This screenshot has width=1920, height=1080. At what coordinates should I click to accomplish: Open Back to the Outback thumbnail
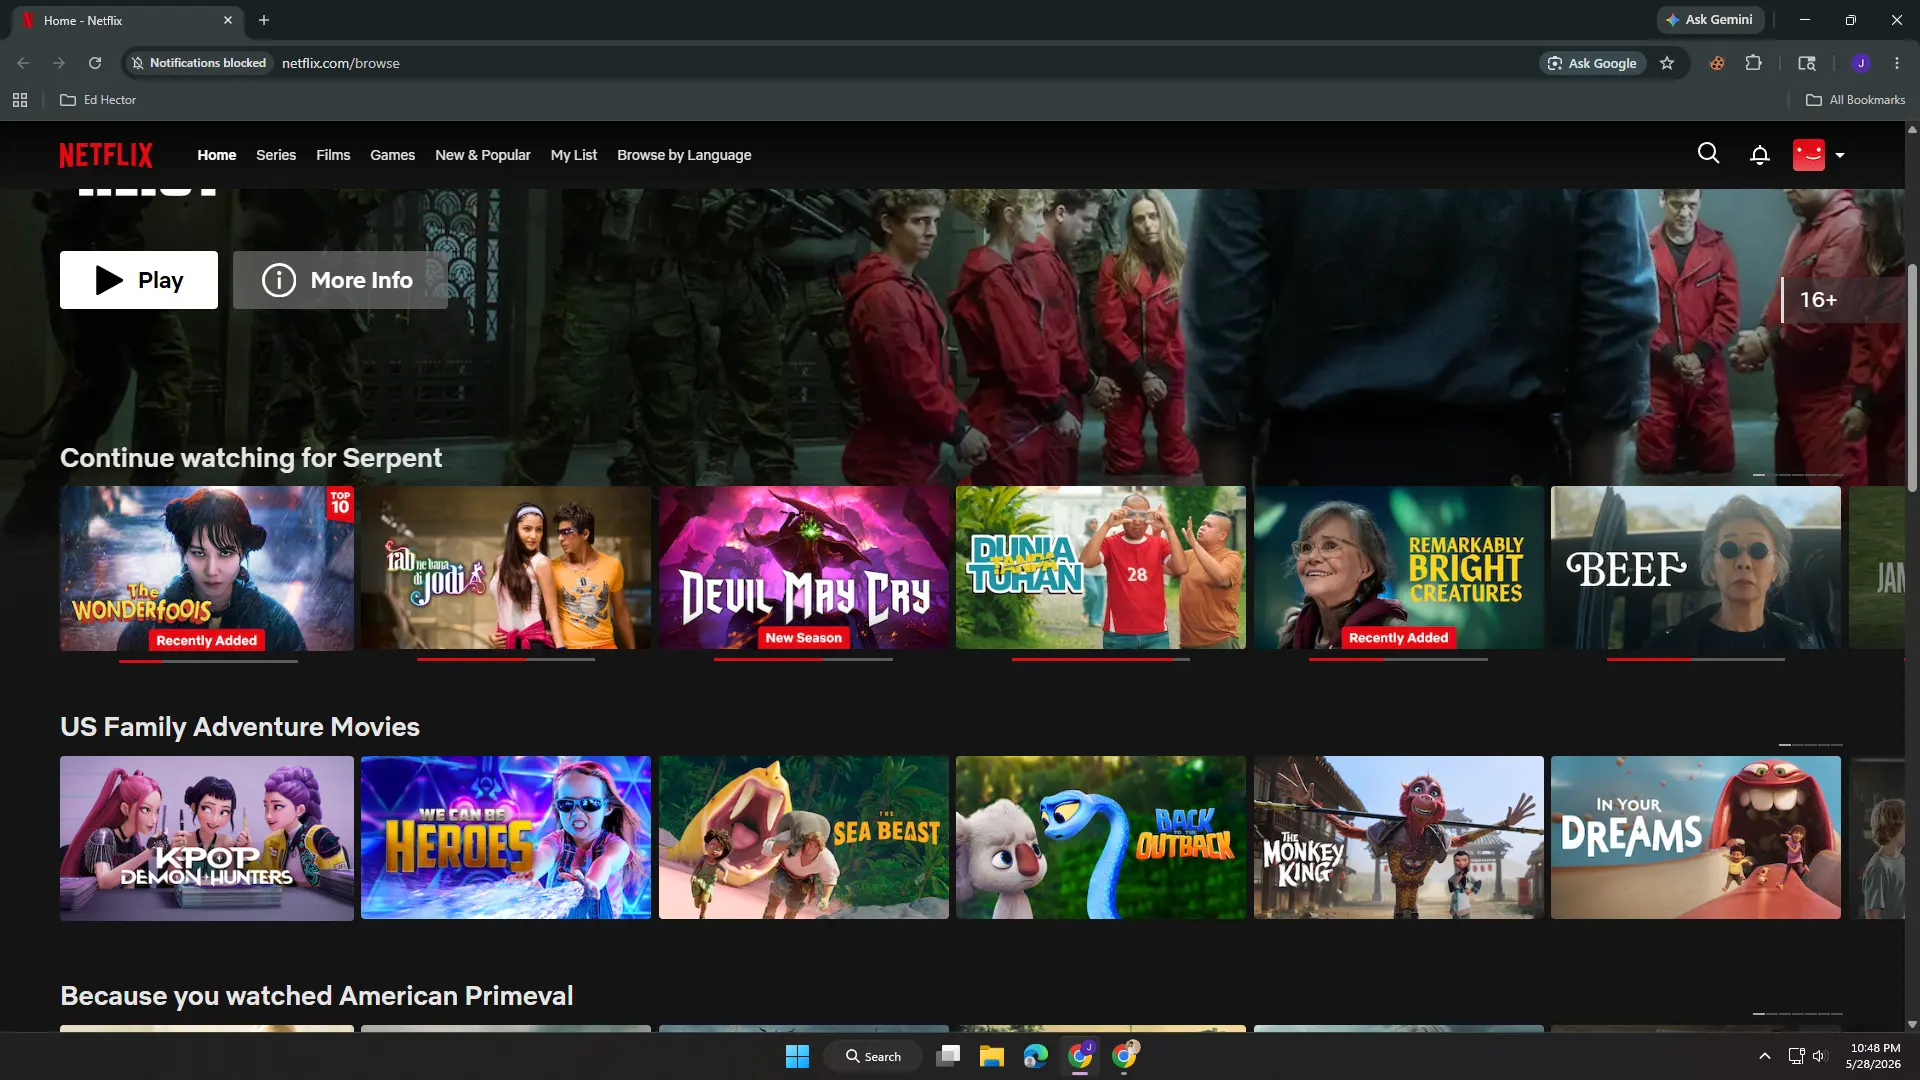[x=1100, y=838]
